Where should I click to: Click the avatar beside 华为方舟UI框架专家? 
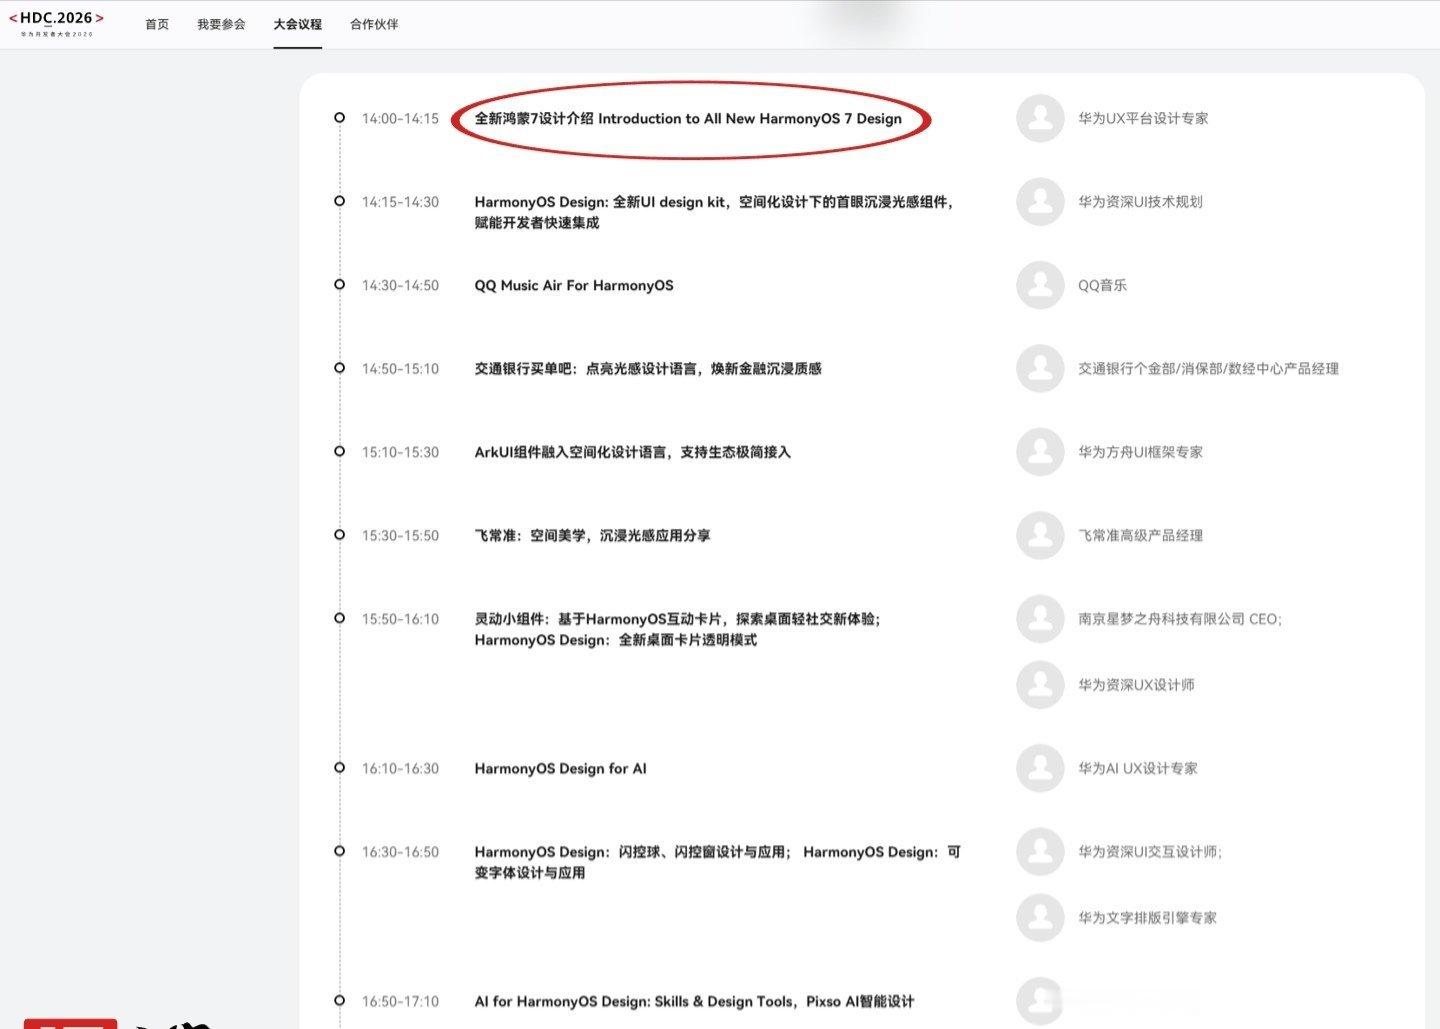[x=1040, y=452]
